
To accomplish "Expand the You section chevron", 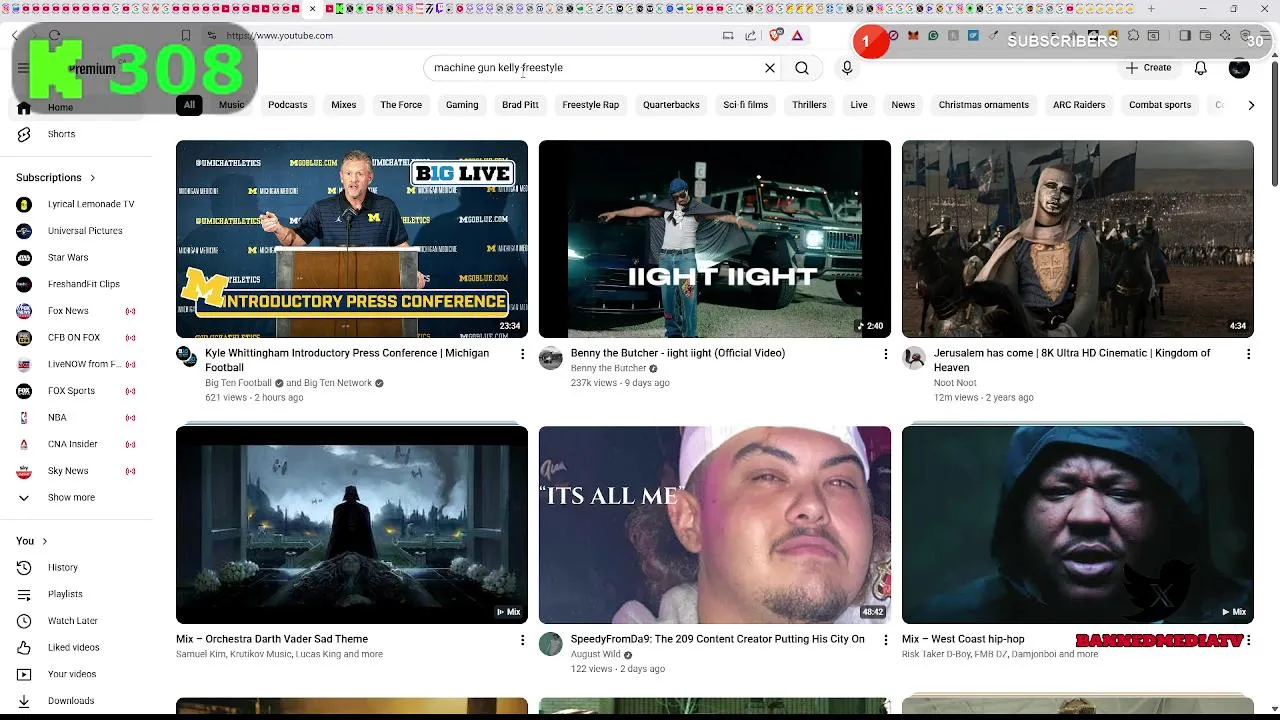I will (x=45, y=541).
